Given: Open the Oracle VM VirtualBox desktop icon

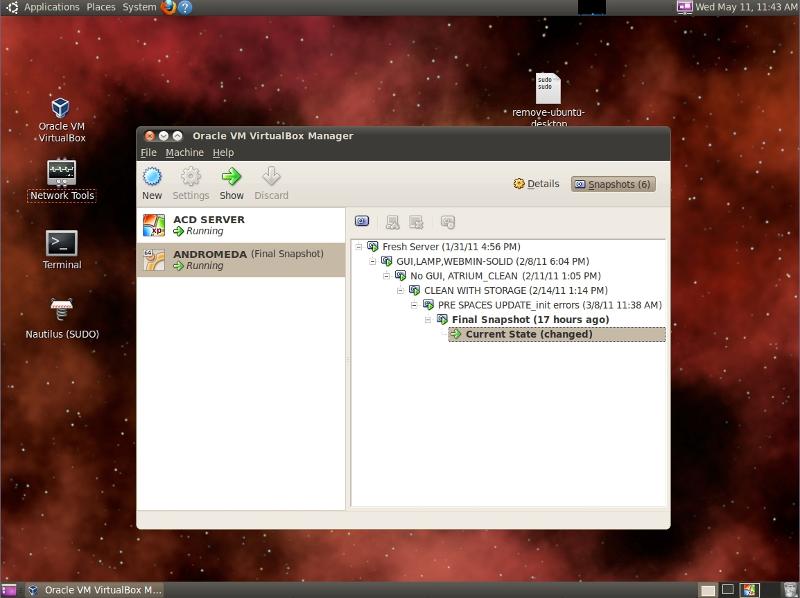Looking at the screenshot, I should click(x=62, y=120).
